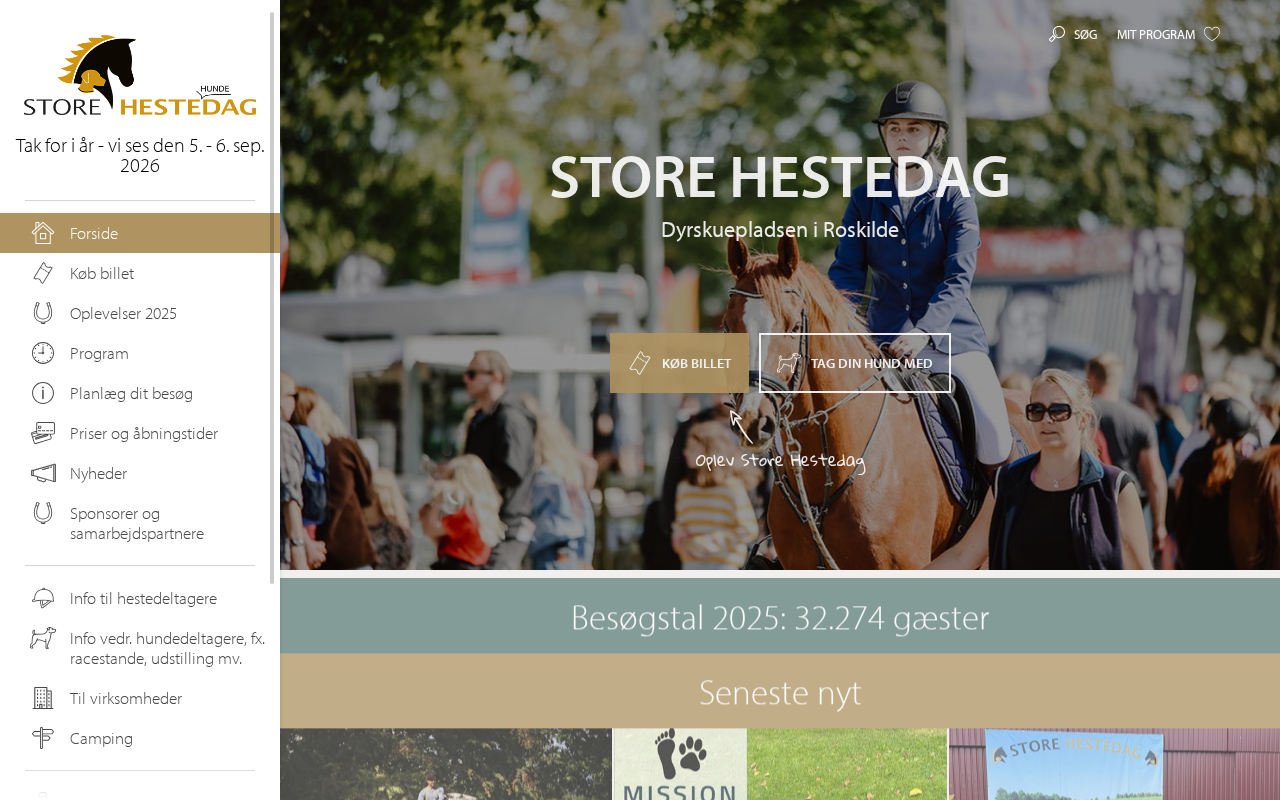This screenshot has height=800, width=1280.
Task: Click the Store Hestedag logo
Action: [140, 76]
